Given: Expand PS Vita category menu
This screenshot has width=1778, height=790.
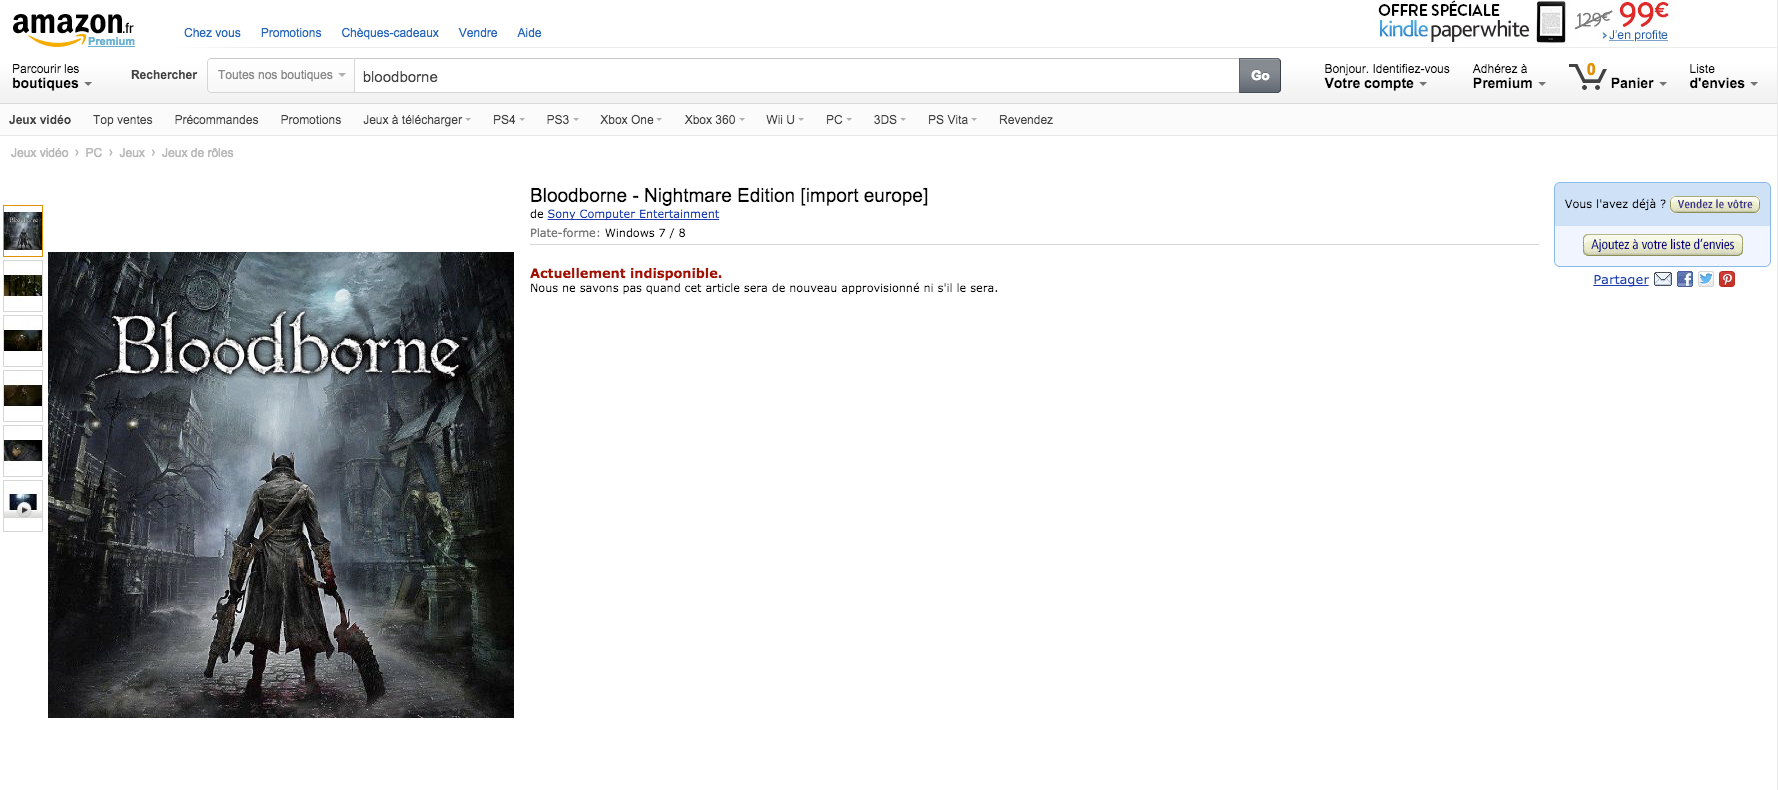Looking at the screenshot, I should click(952, 120).
